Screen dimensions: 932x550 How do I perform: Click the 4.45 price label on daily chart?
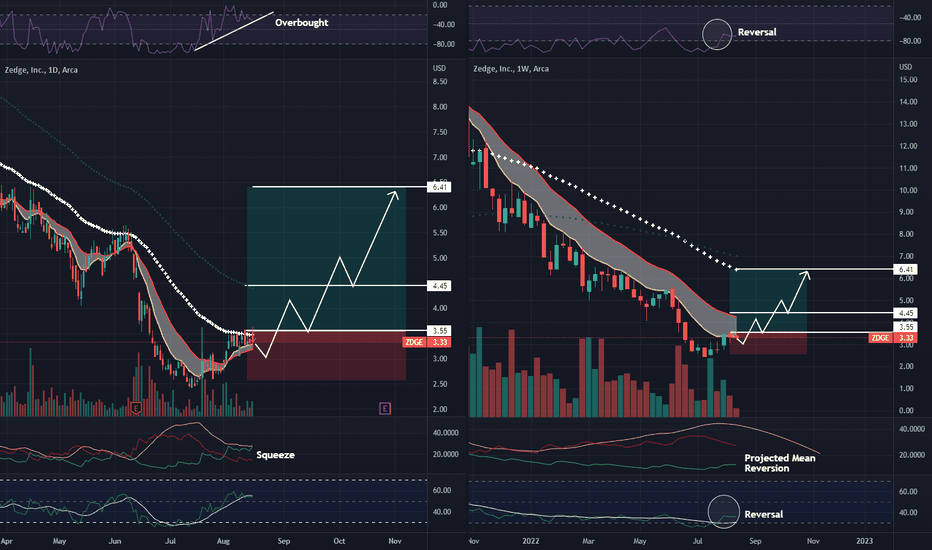point(439,286)
